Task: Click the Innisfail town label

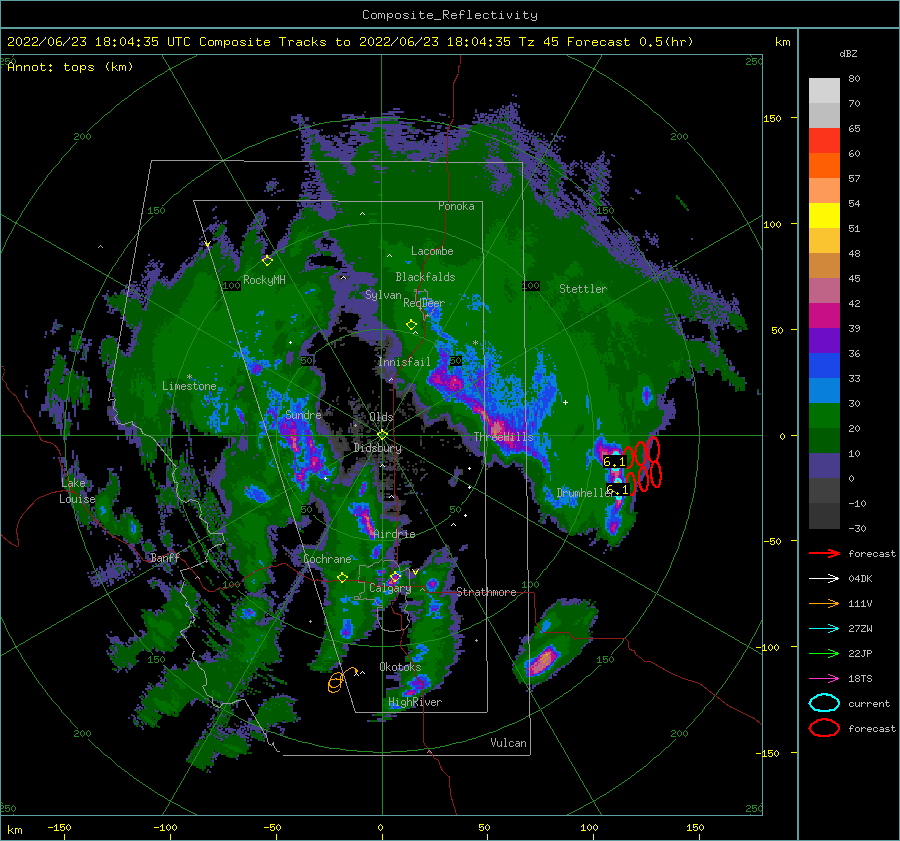Action: pos(404,362)
